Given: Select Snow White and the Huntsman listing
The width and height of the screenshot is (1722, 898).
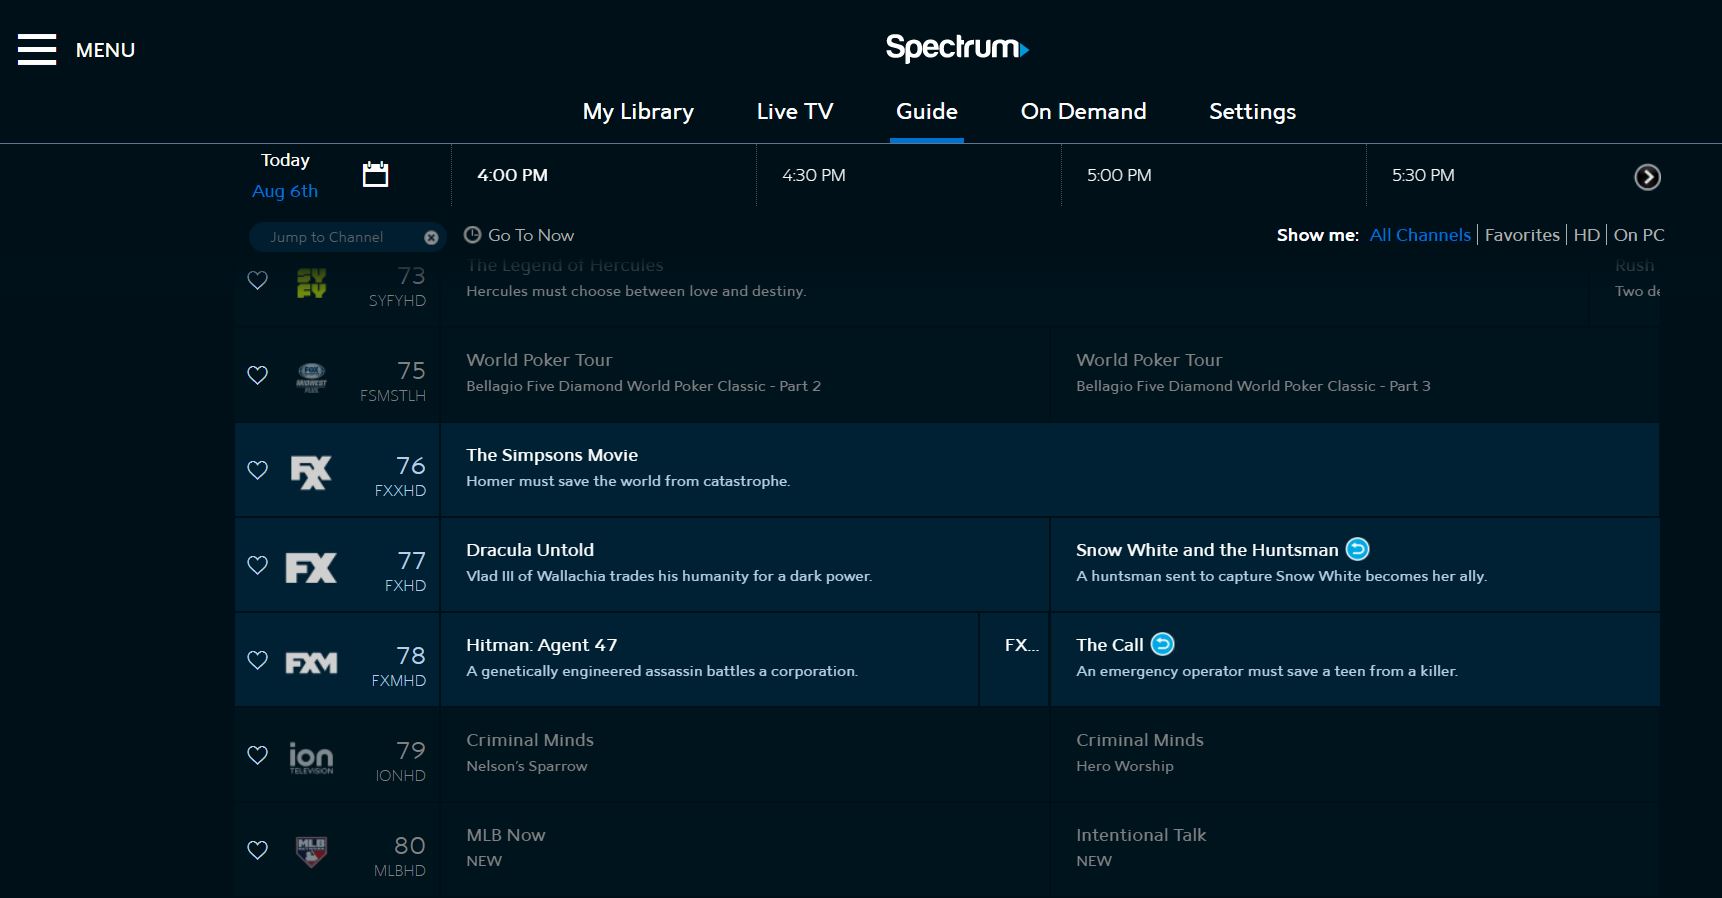Looking at the screenshot, I should coord(1355,565).
